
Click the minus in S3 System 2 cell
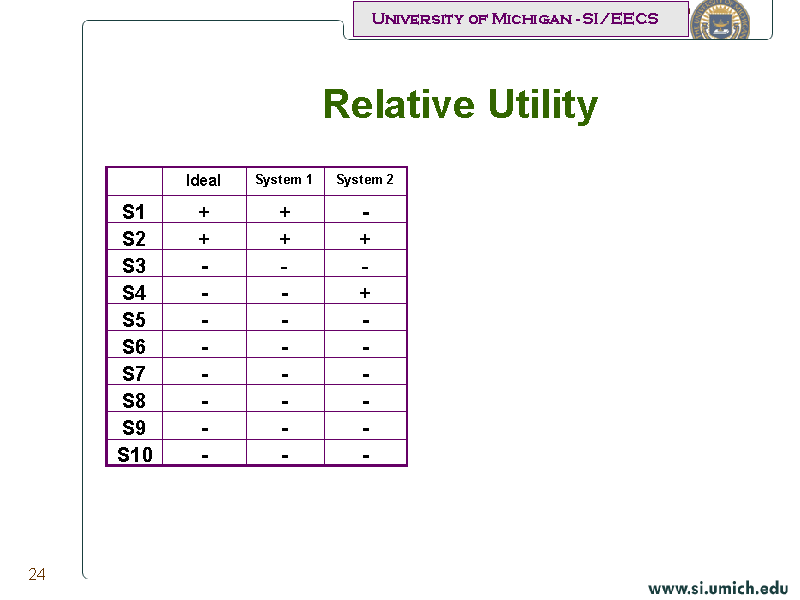365,267
